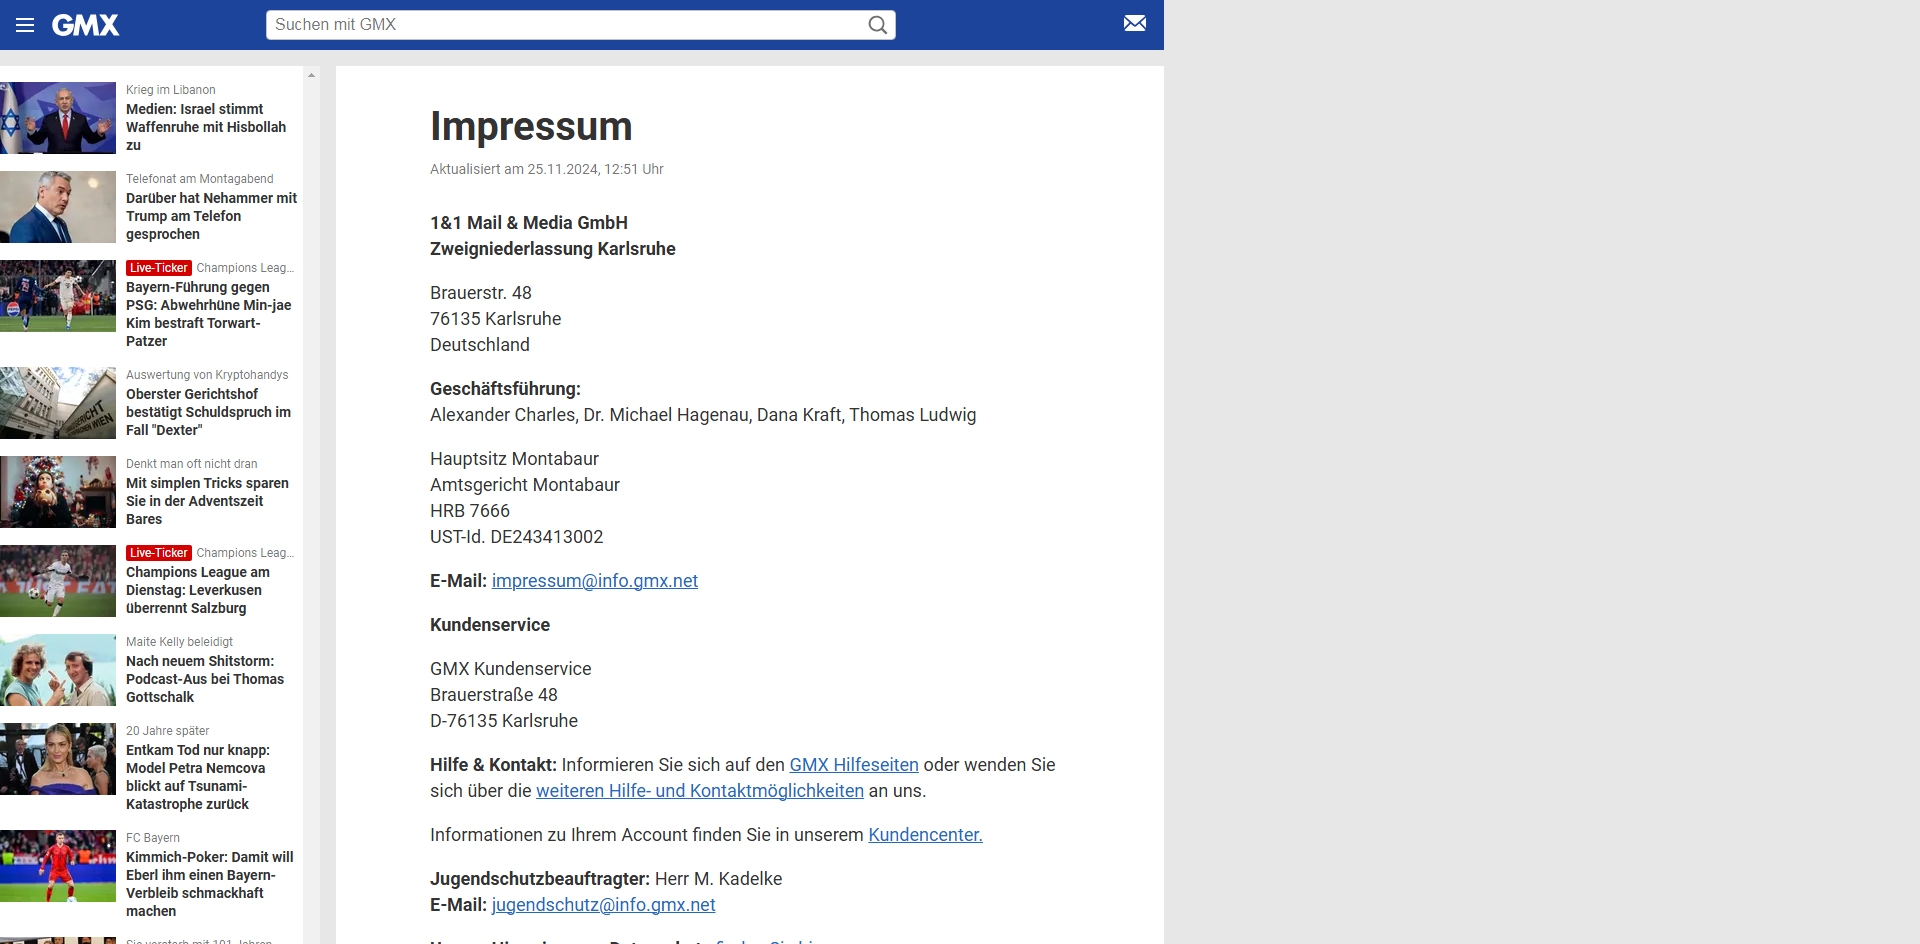Open Bayern-Führung gegen PSG live ticker article
The width and height of the screenshot is (1920, 944).
[x=209, y=314]
